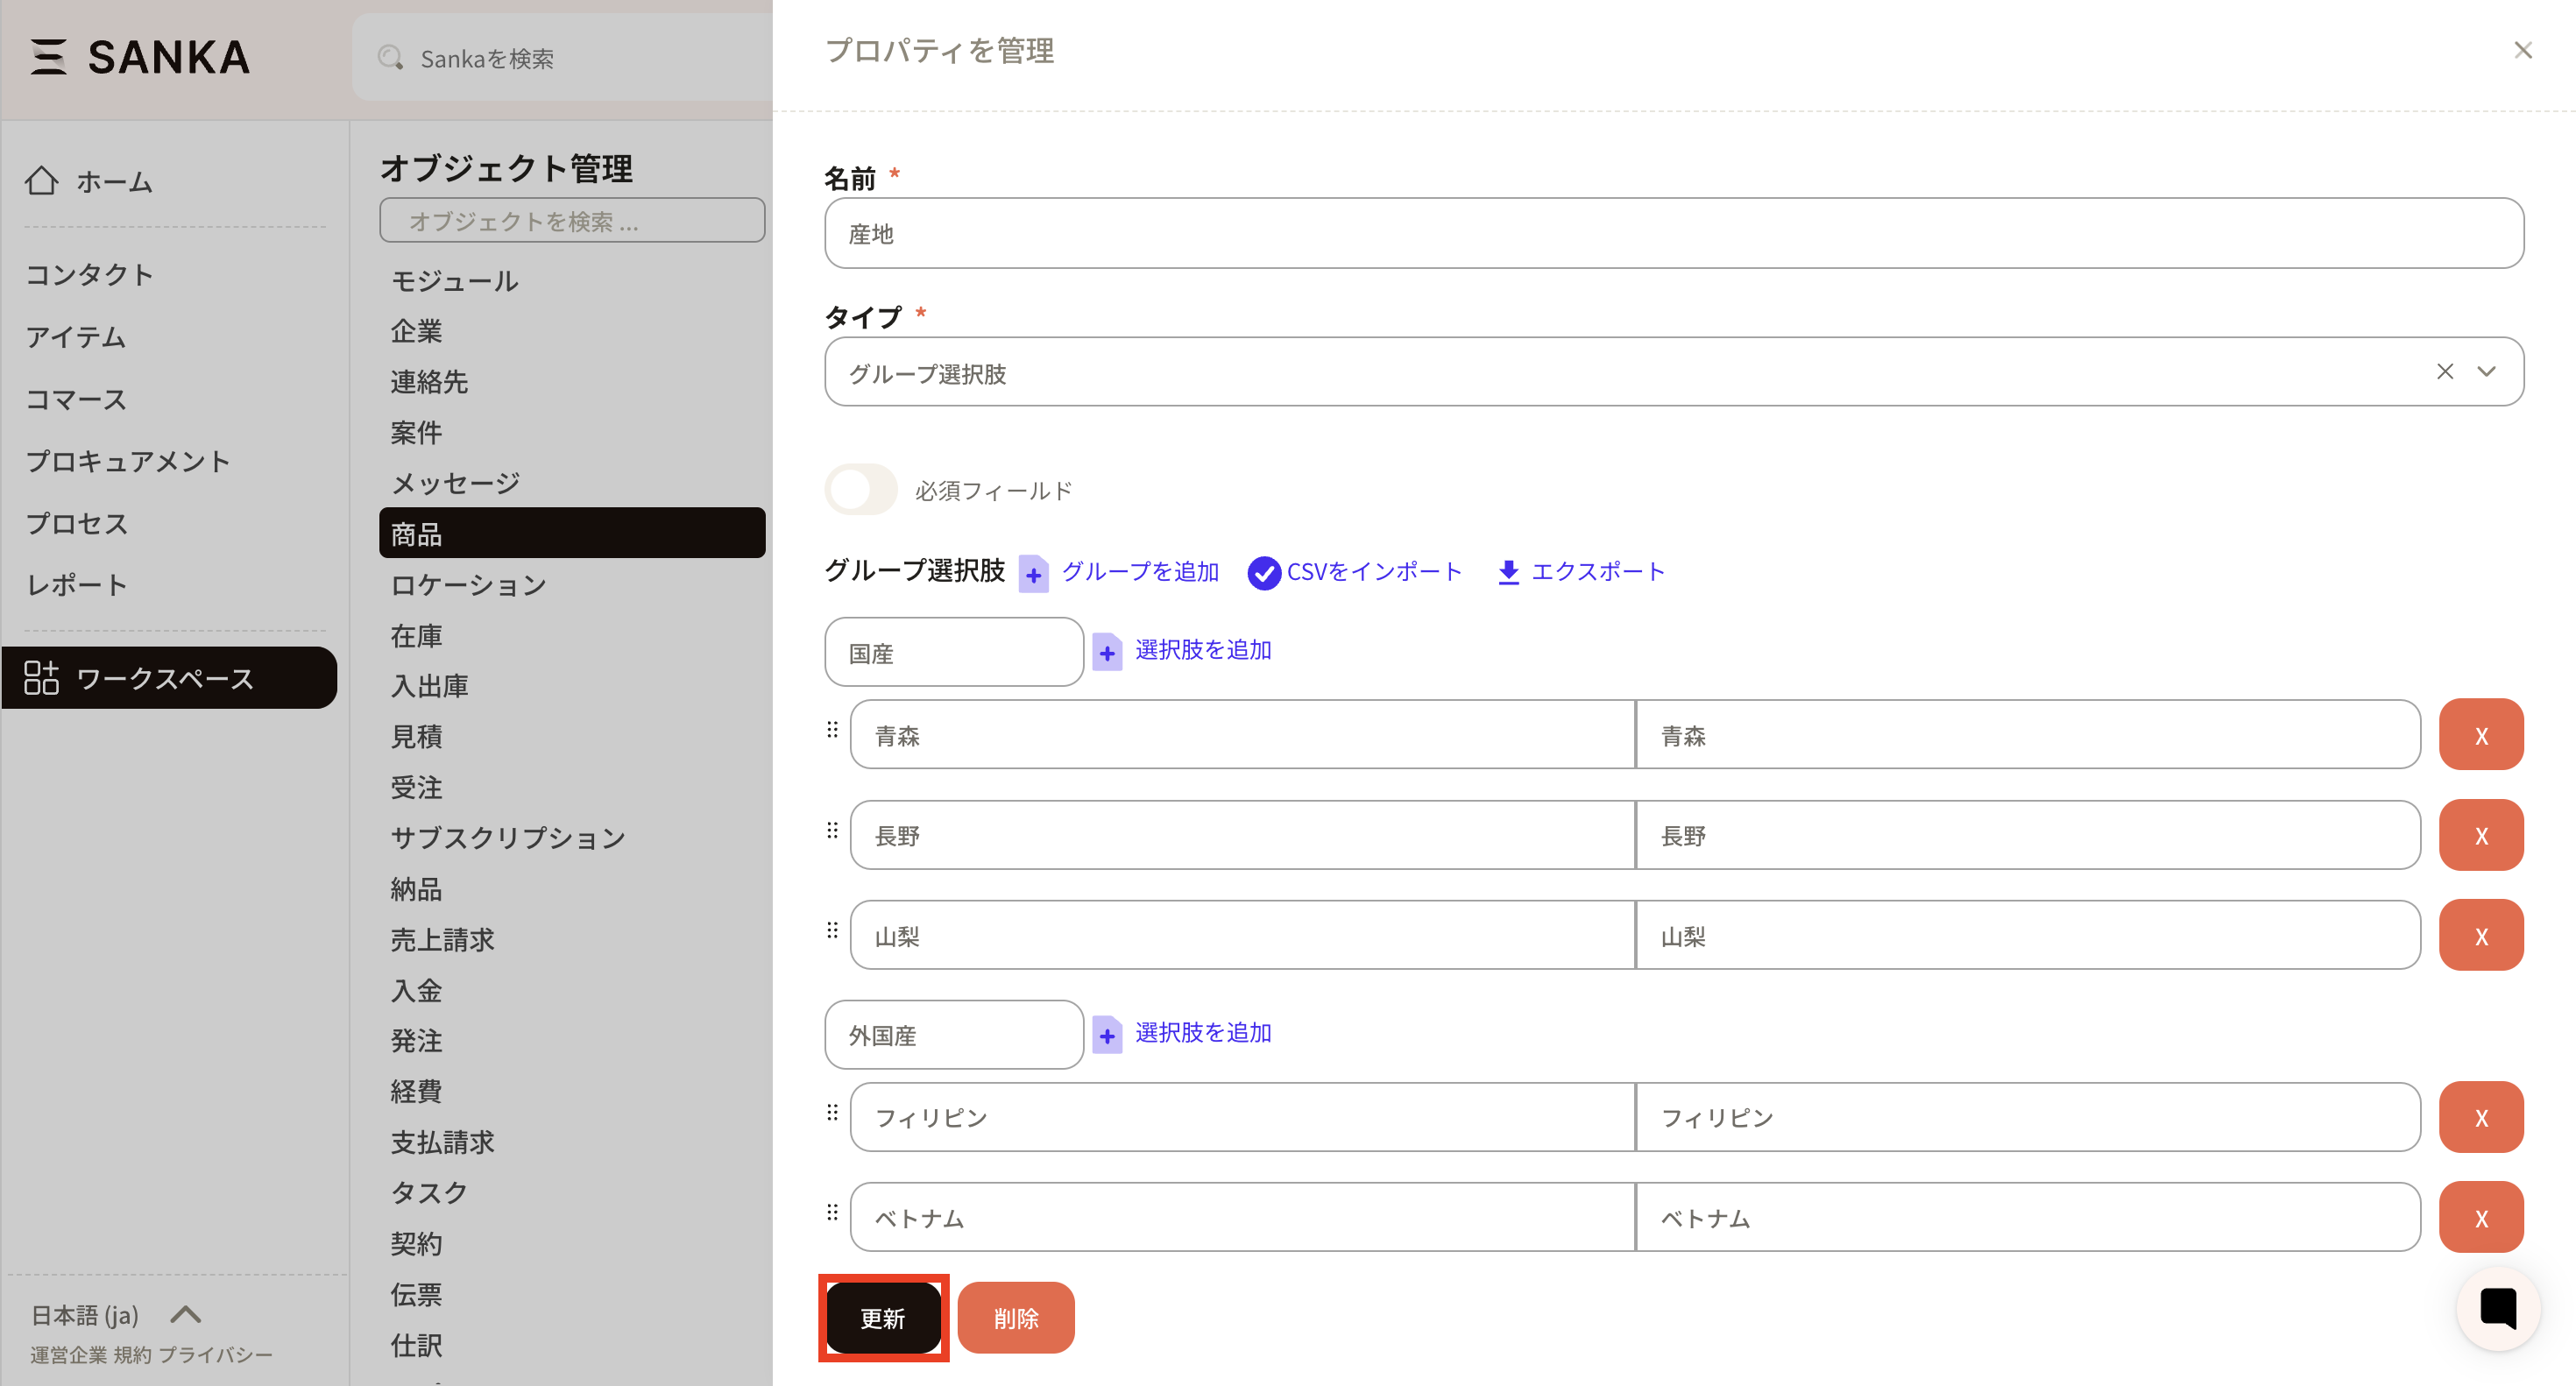This screenshot has height=1386, width=2576.
Task: Remove the 長野 option
Action: coord(2481,835)
